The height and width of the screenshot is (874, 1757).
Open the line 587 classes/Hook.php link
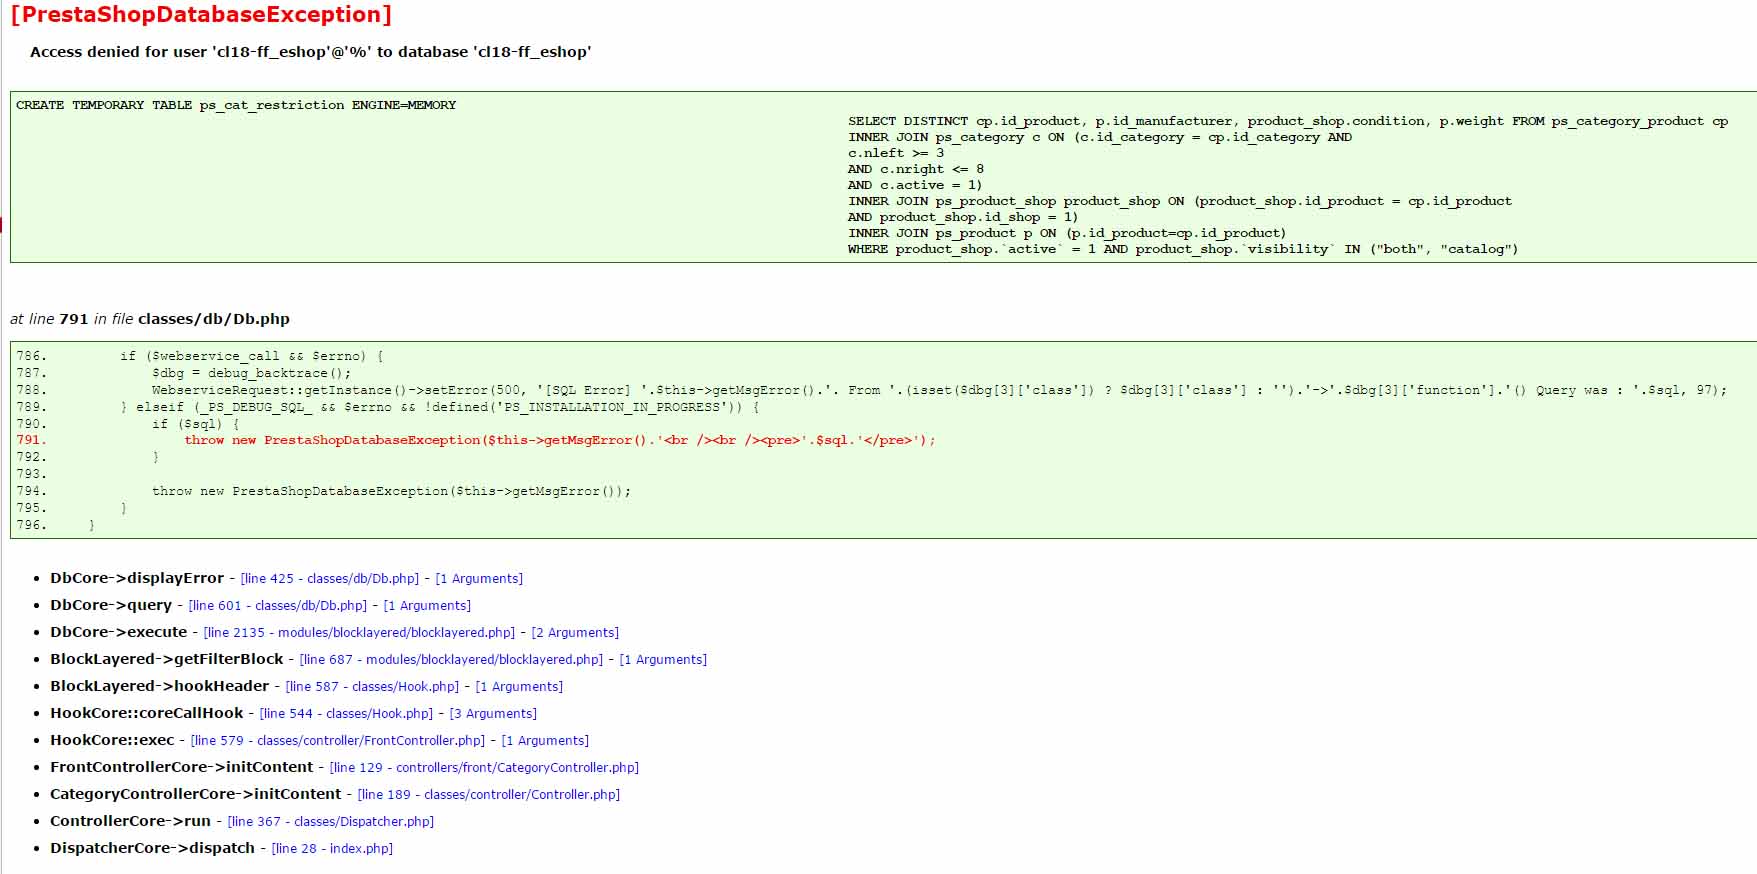coord(372,687)
